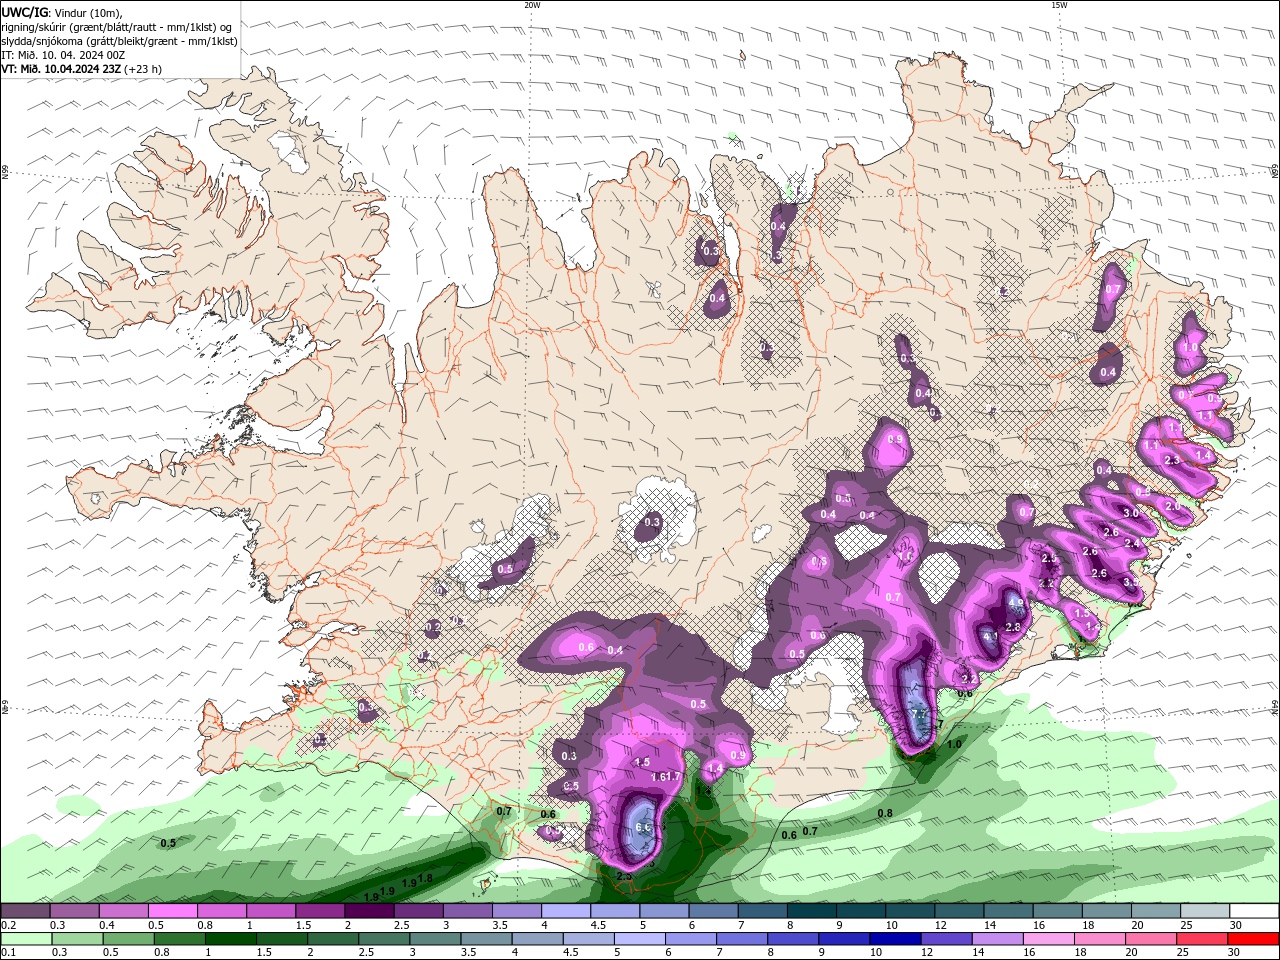Click the "30" label on the purple snow scale

[x=1236, y=925]
